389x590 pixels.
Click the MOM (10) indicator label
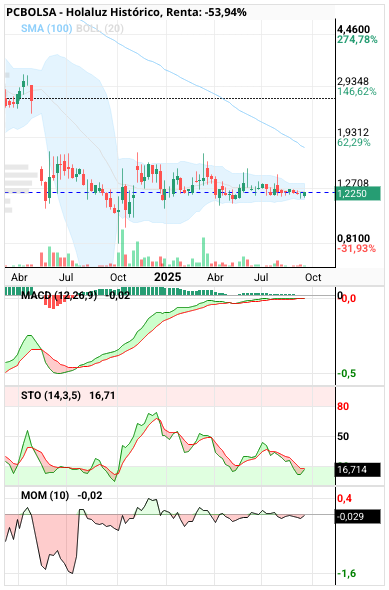click(45, 496)
